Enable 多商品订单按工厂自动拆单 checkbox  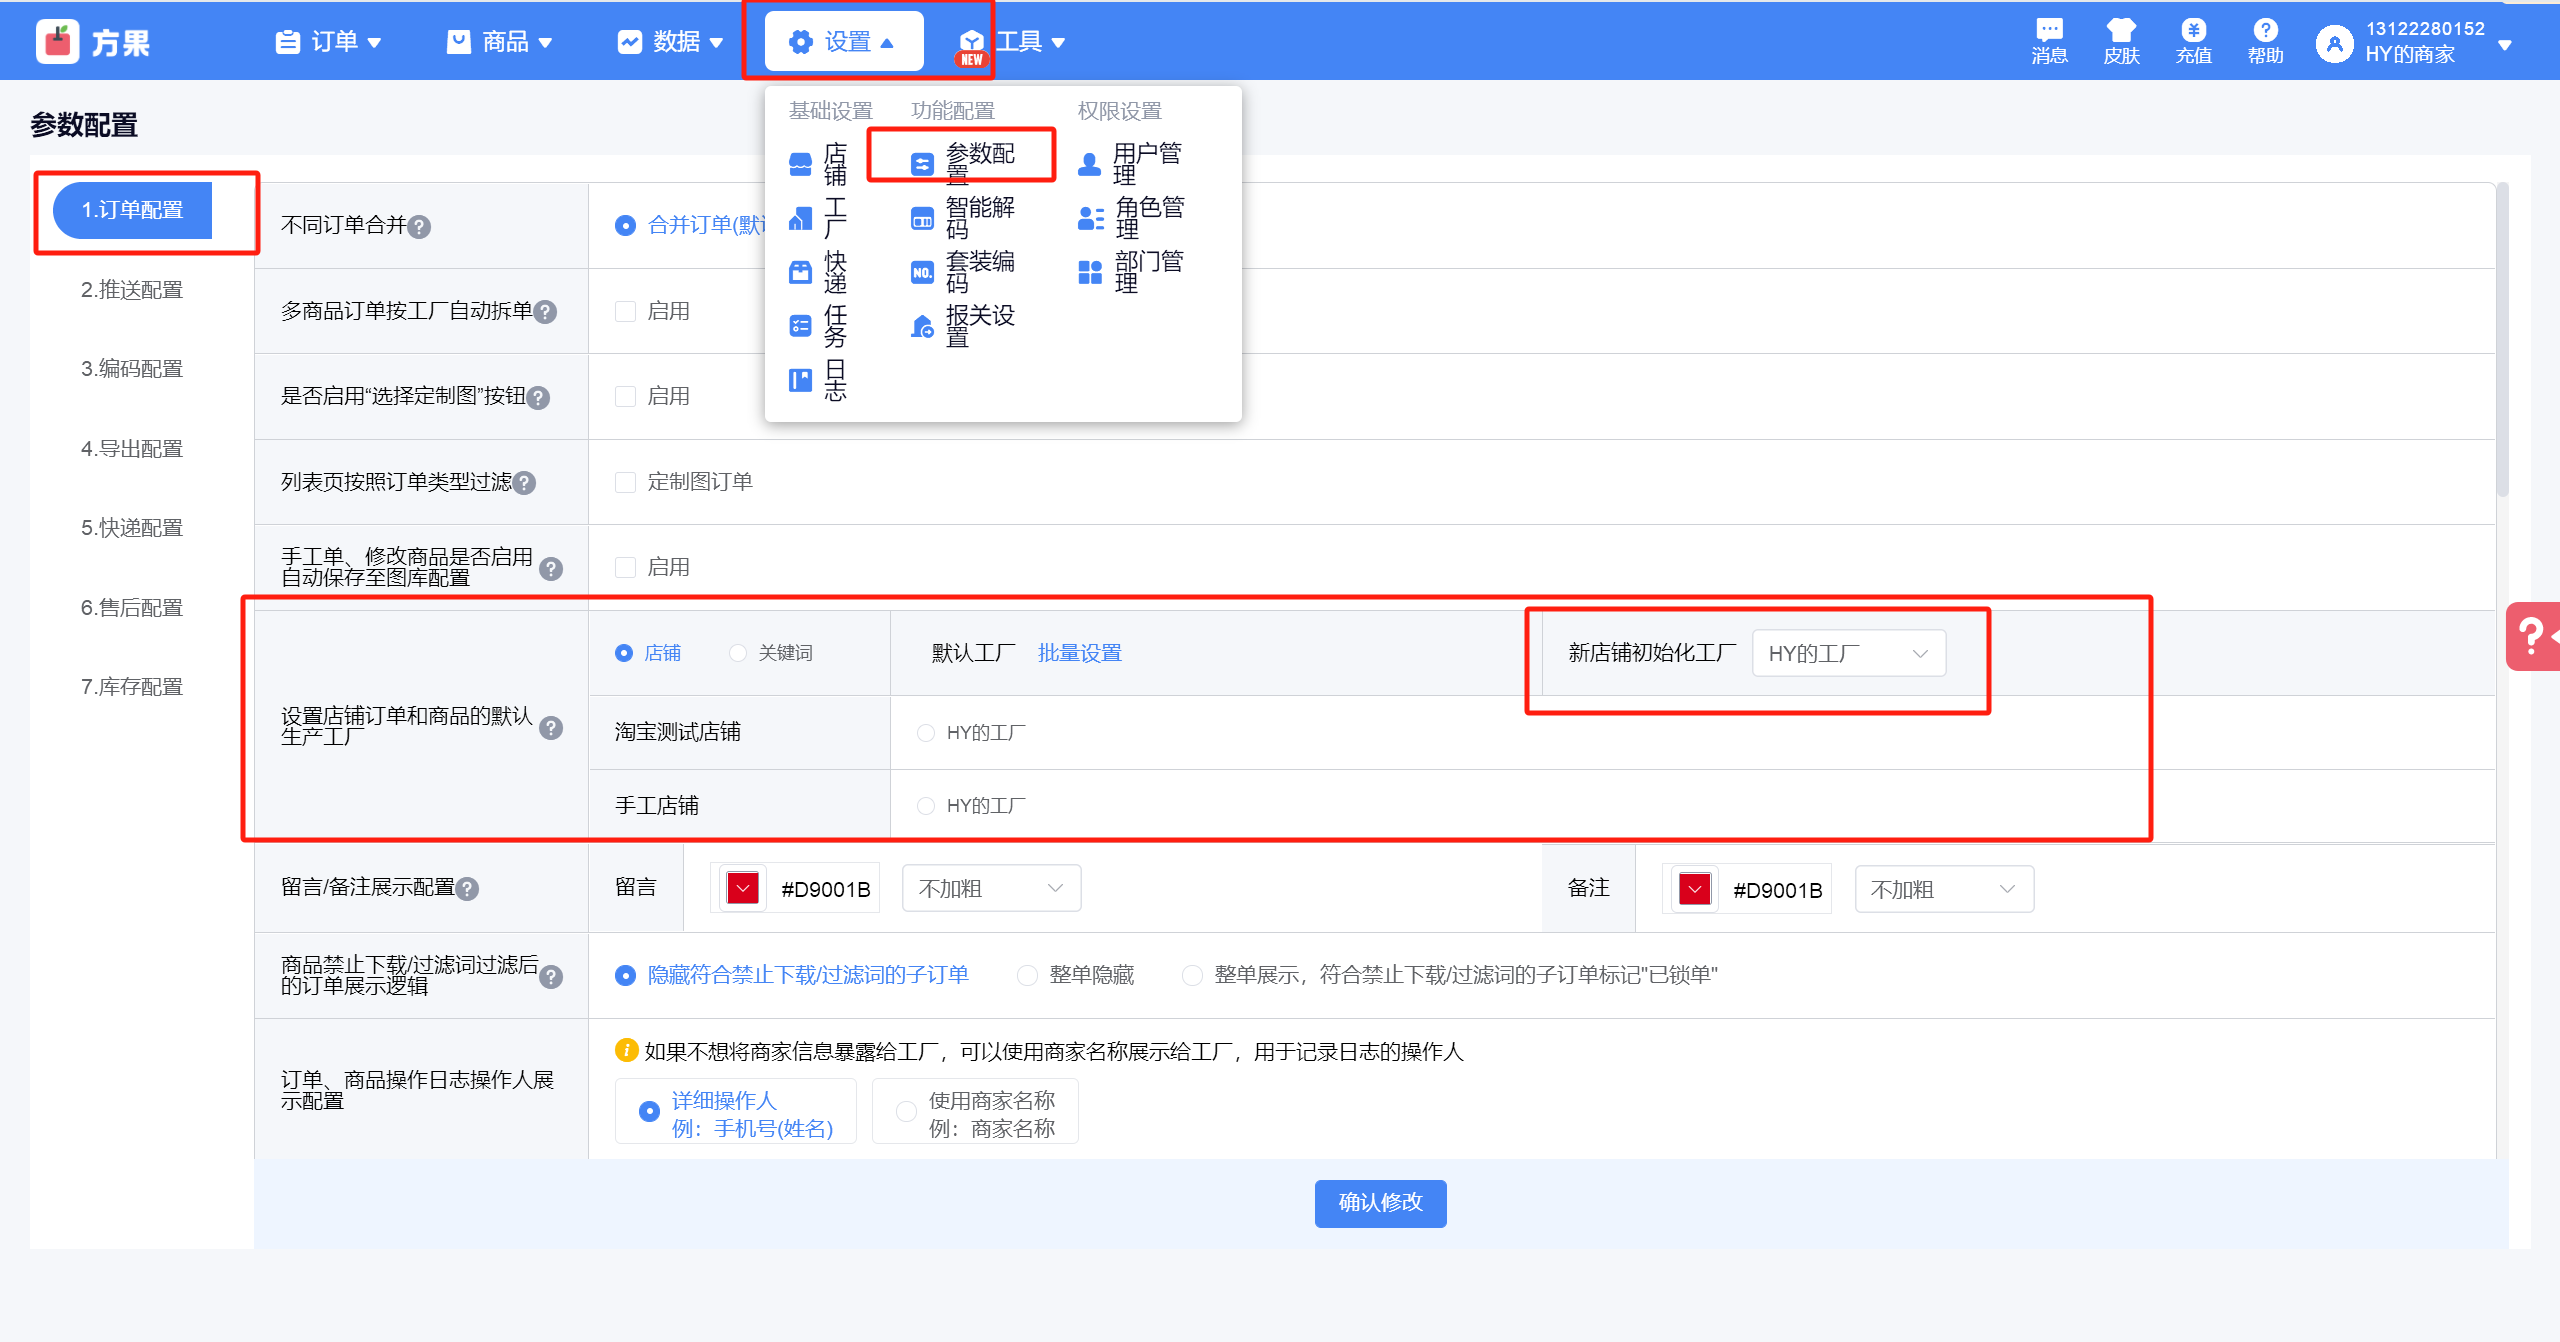pos(626,312)
